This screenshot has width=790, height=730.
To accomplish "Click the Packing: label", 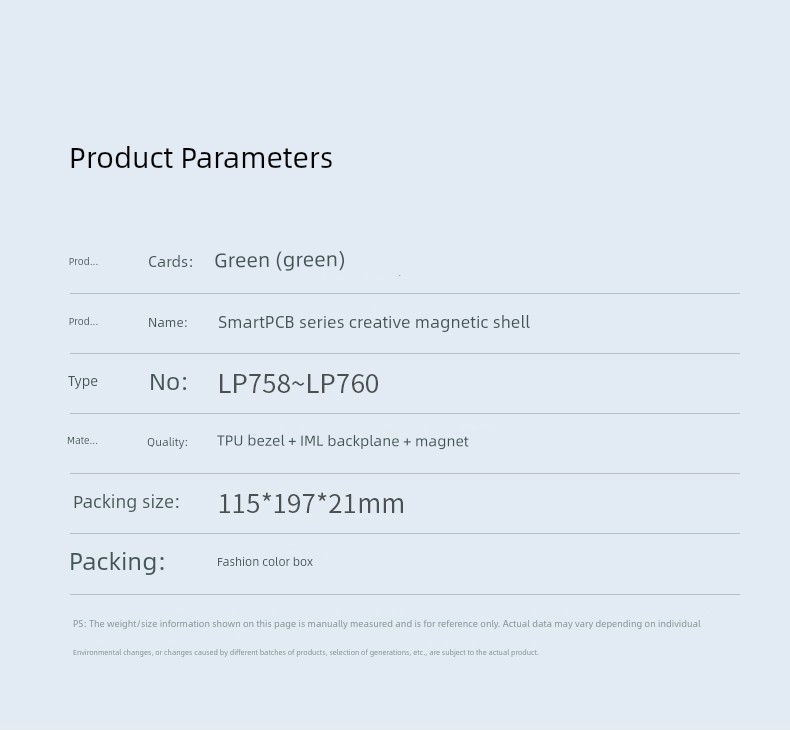I will [x=117, y=562].
